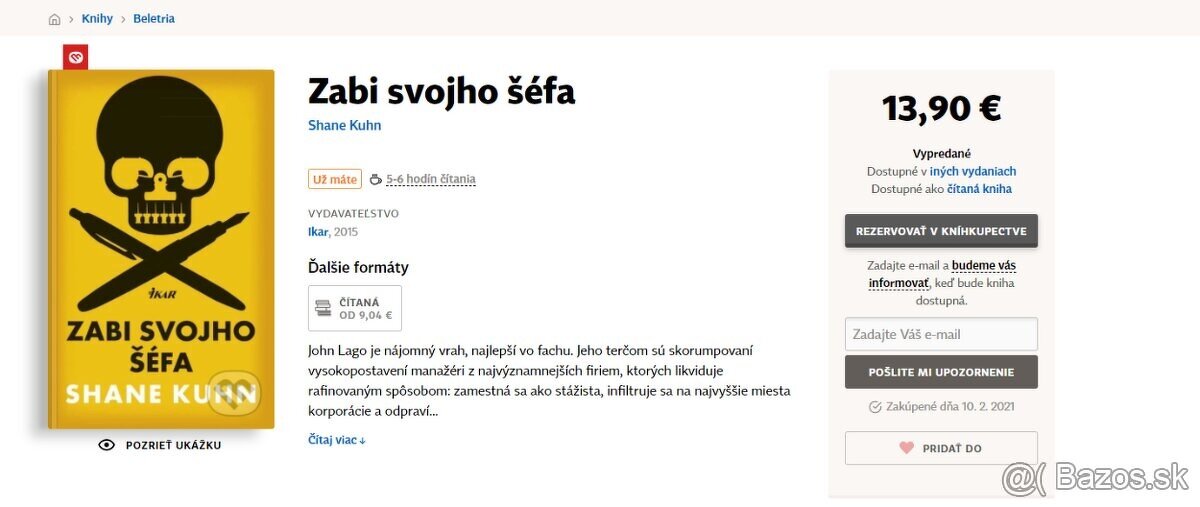
Task: Click the coffee cup reading time icon
Action: pos(376,180)
